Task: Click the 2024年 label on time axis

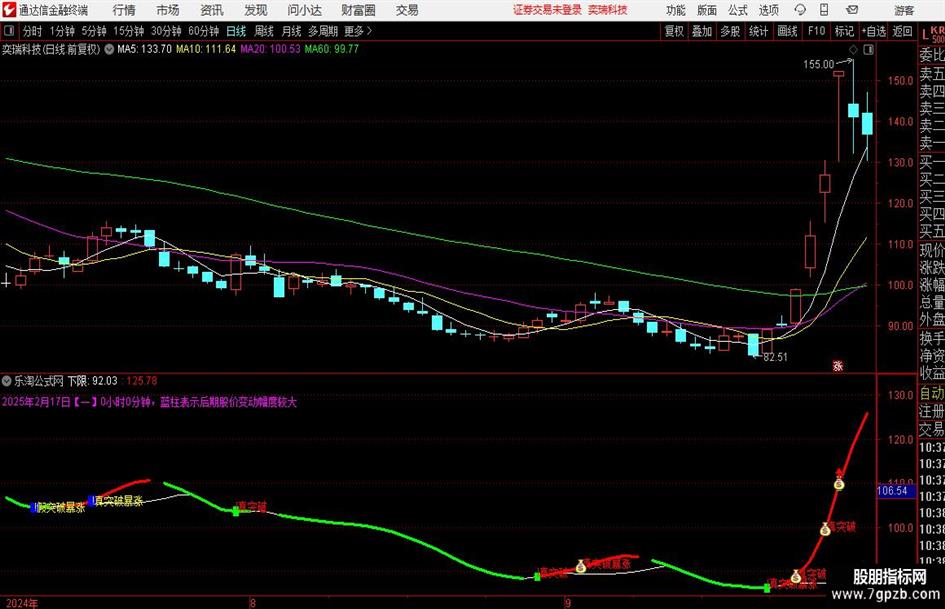Action: (20, 603)
